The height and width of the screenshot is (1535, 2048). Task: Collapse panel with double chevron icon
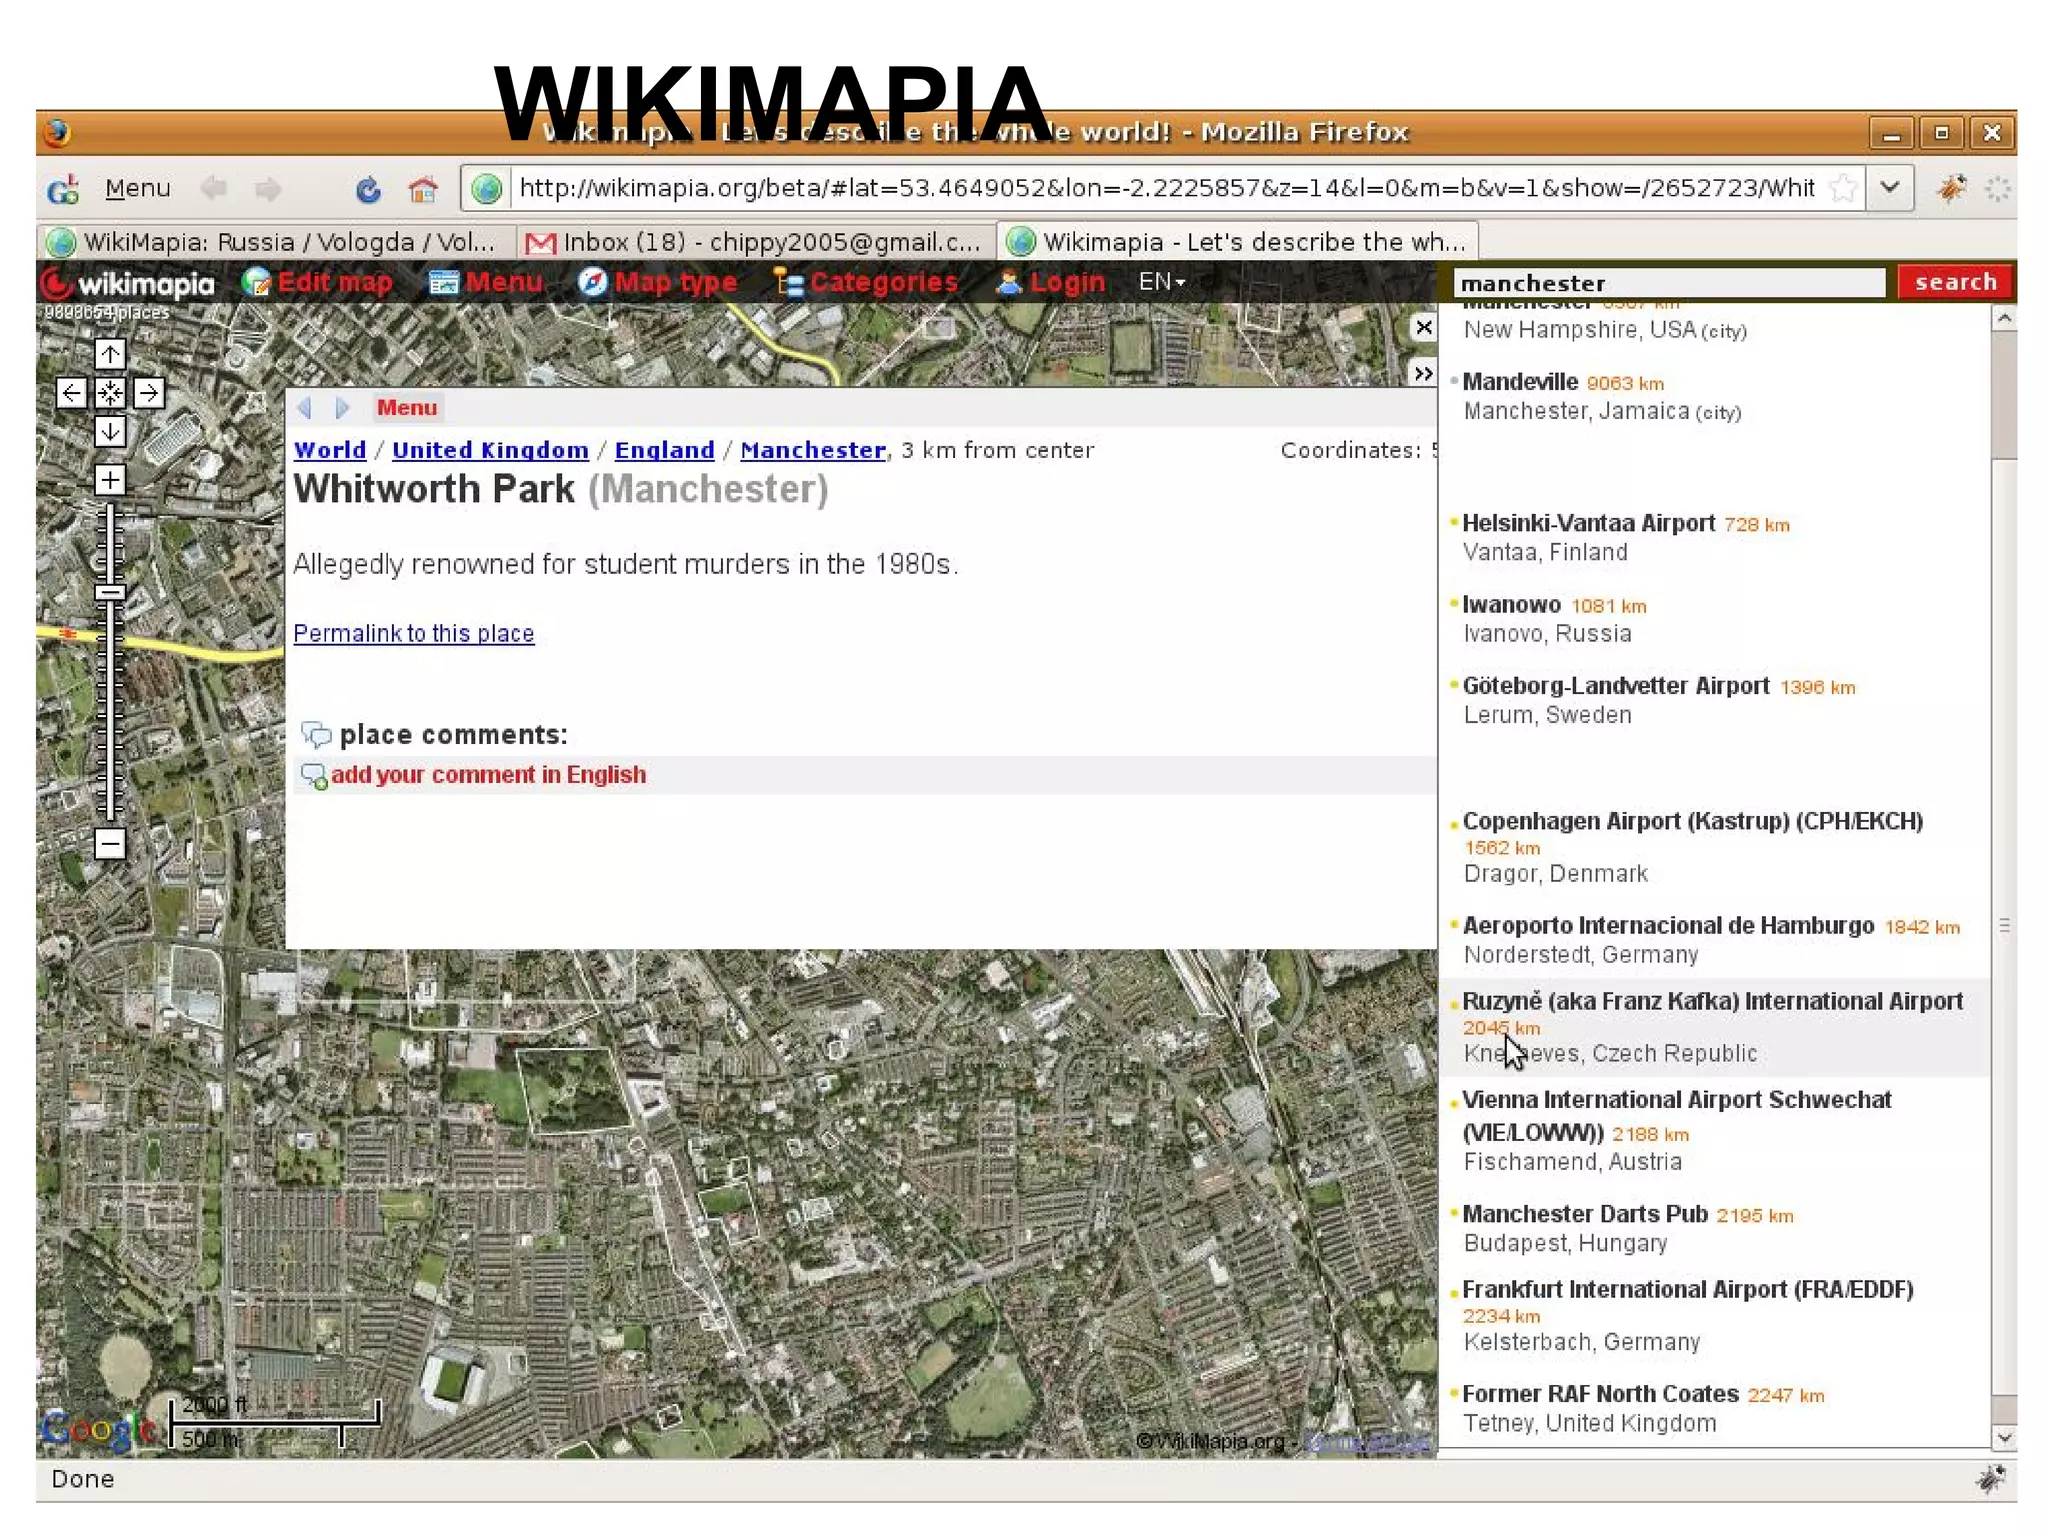(x=1424, y=373)
